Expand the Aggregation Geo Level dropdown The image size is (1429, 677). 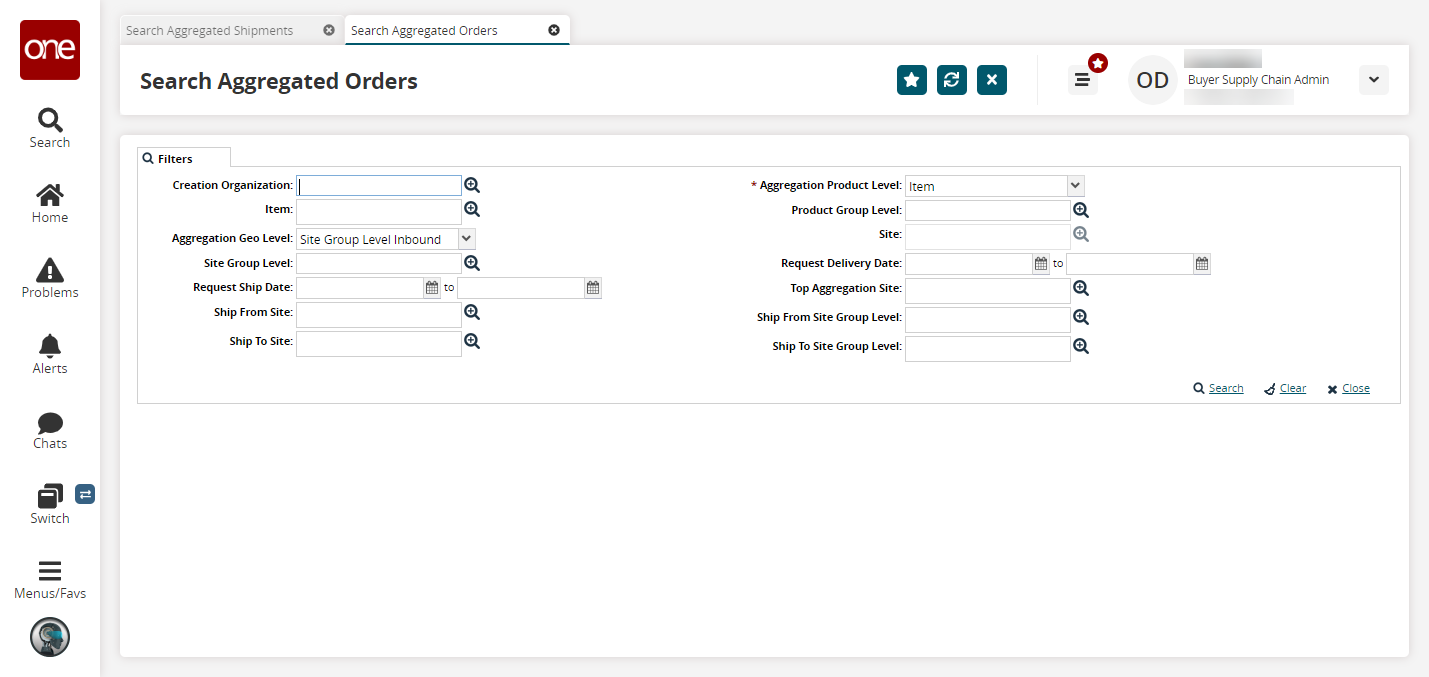tap(466, 239)
